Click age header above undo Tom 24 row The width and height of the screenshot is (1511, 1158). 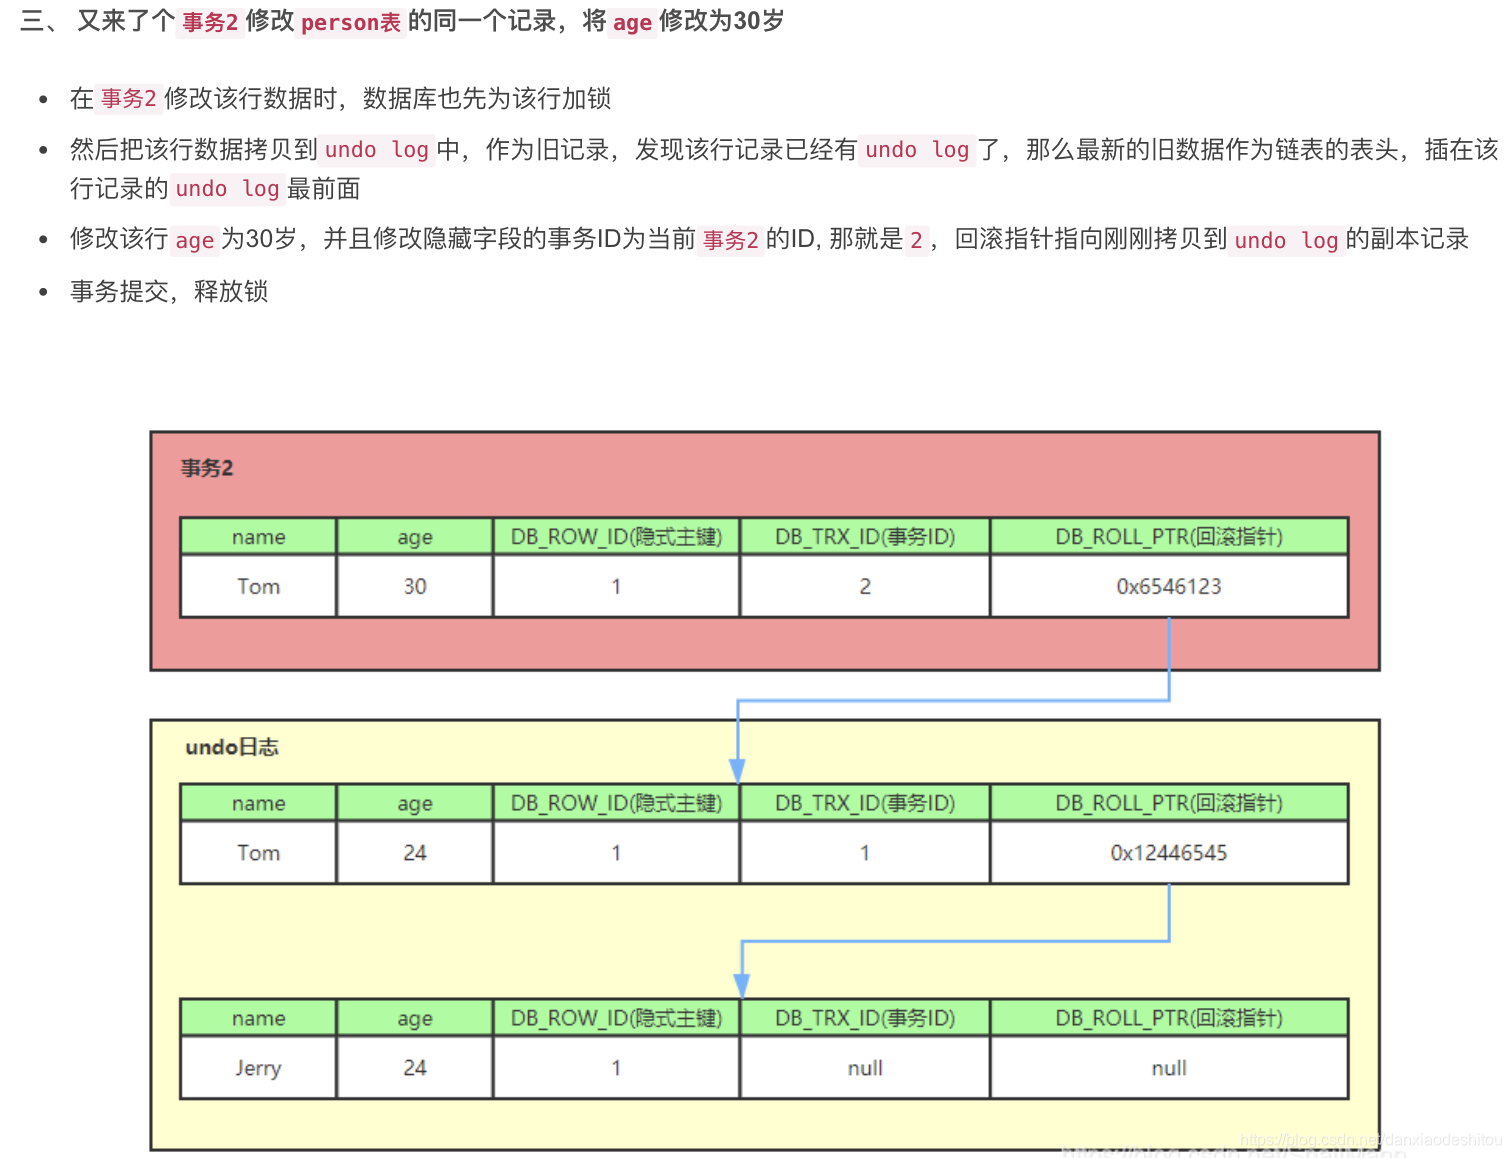point(415,803)
